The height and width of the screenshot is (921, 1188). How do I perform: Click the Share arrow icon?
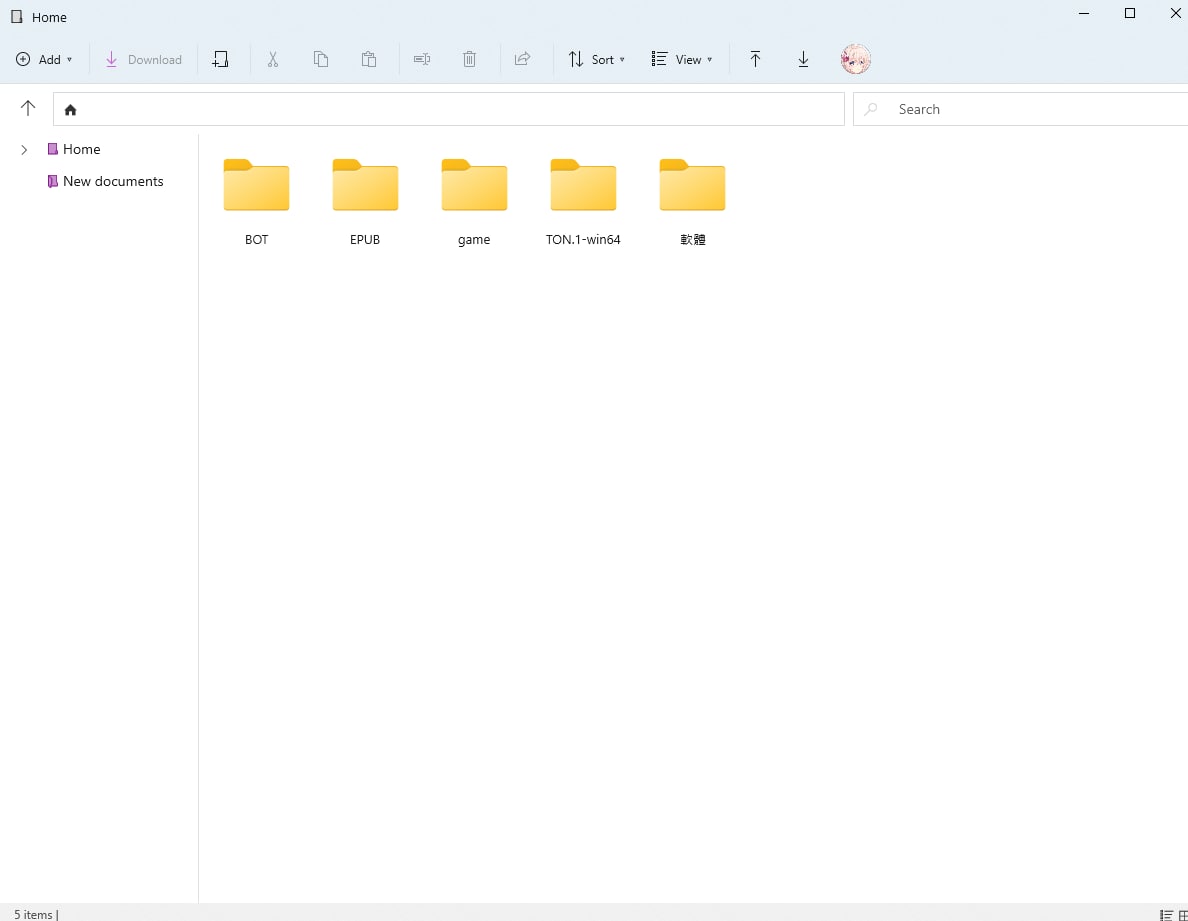click(522, 60)
